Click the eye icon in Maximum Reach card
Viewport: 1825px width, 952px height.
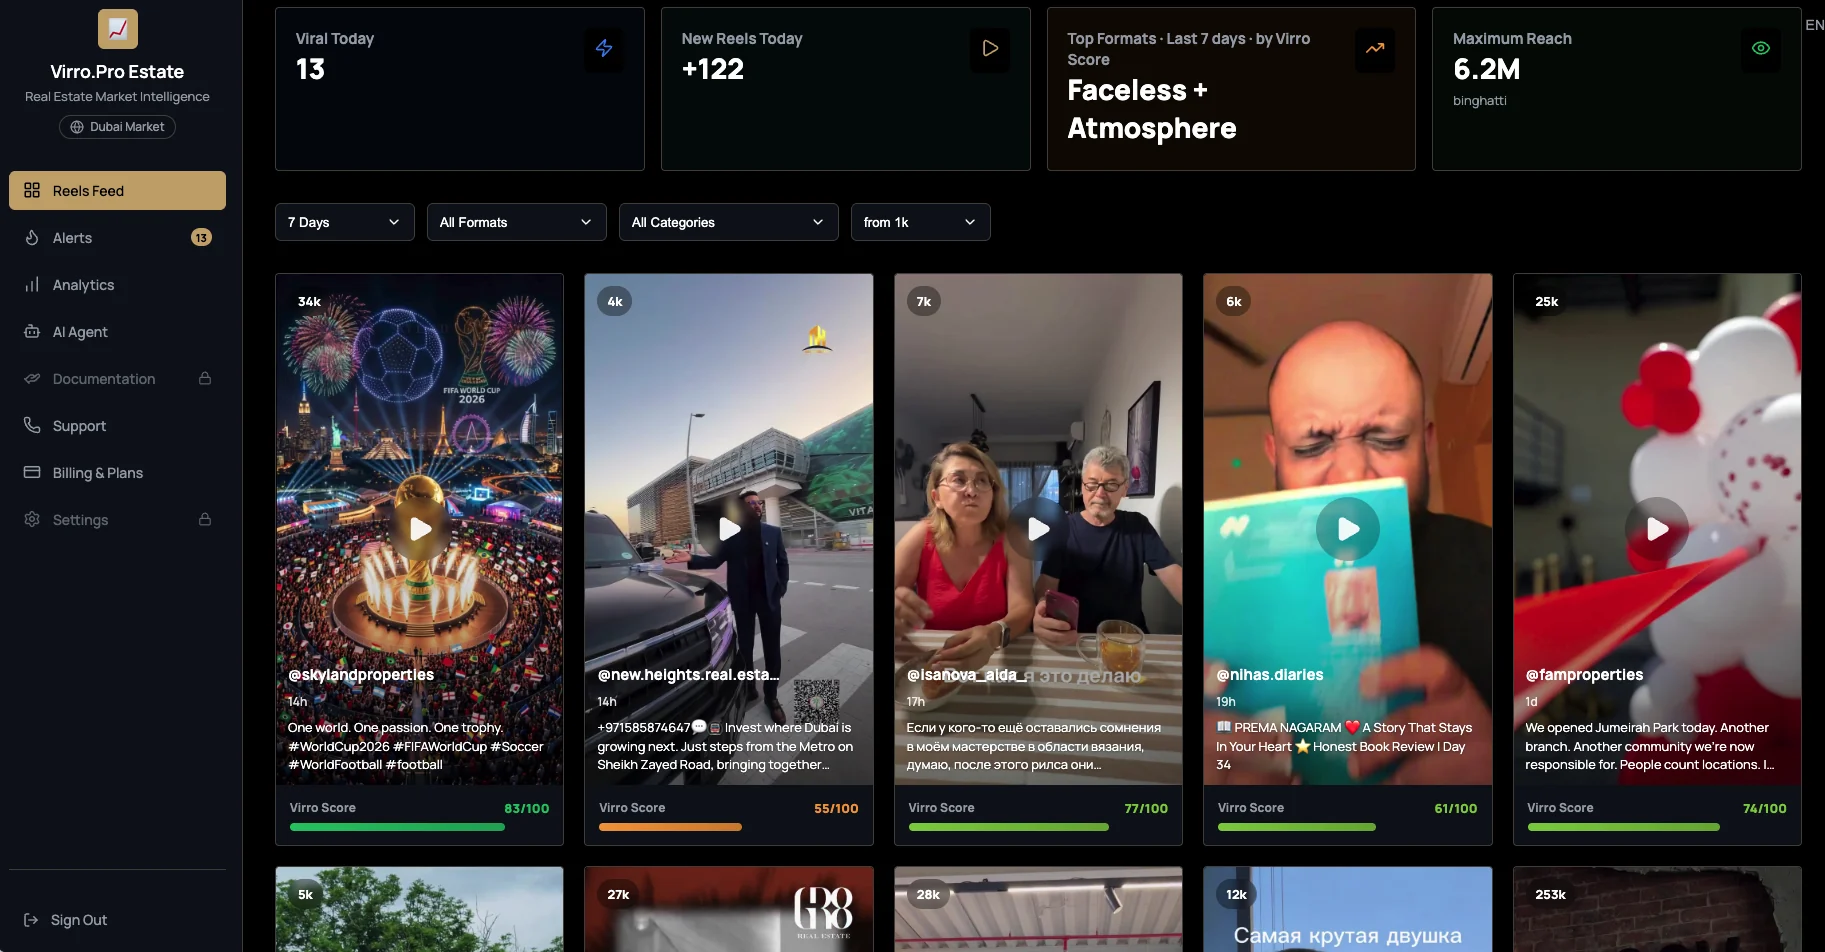1761,48
